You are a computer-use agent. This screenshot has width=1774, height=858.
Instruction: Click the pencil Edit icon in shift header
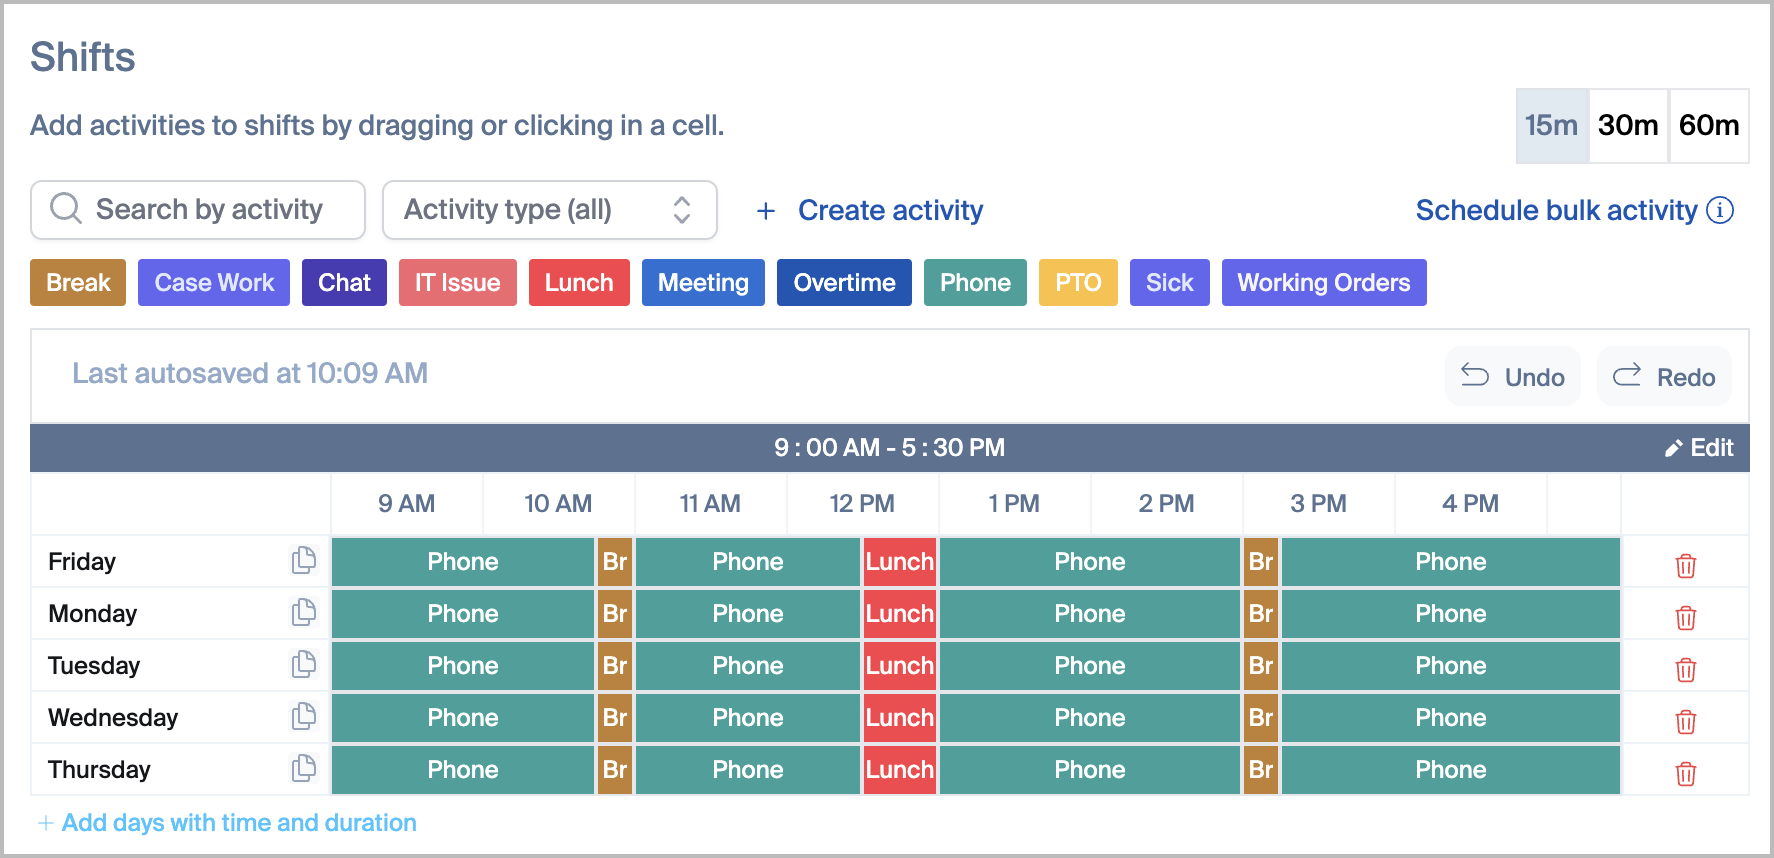coord(1673,448)
